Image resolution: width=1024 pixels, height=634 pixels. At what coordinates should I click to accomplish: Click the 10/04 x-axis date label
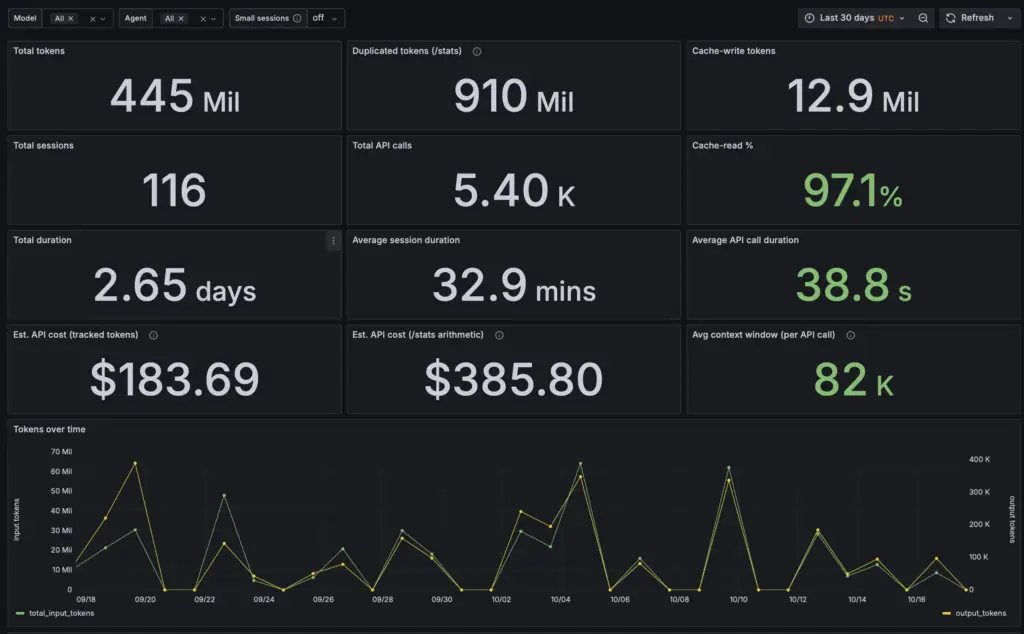560,599
